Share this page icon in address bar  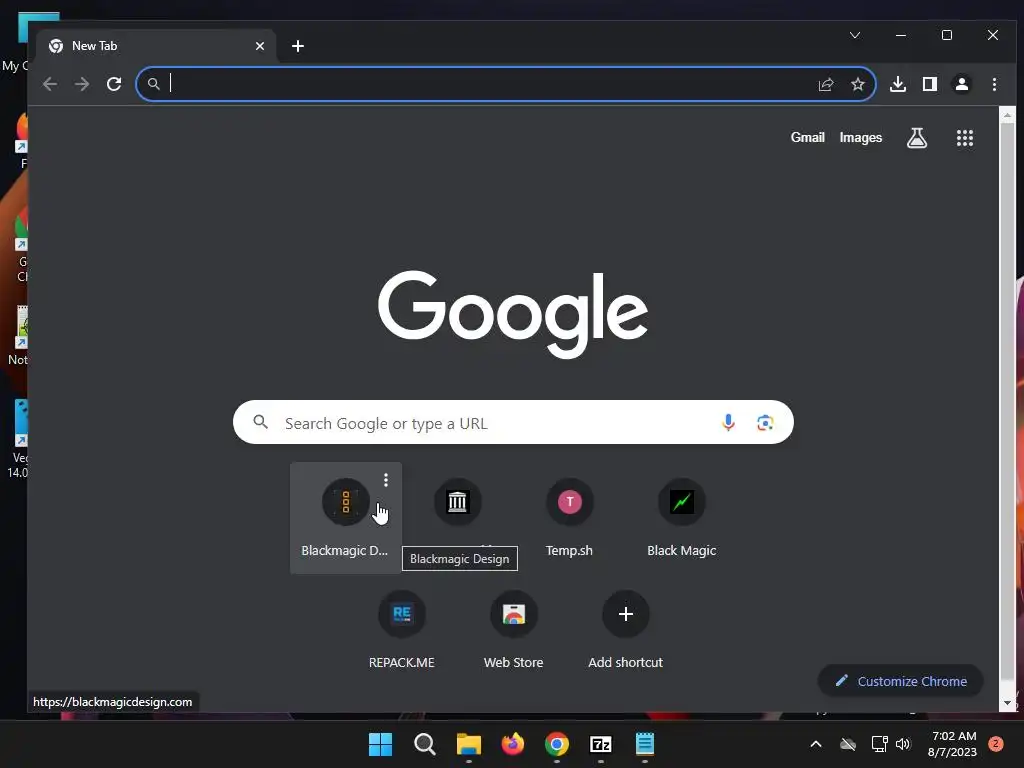pos(825,84)
